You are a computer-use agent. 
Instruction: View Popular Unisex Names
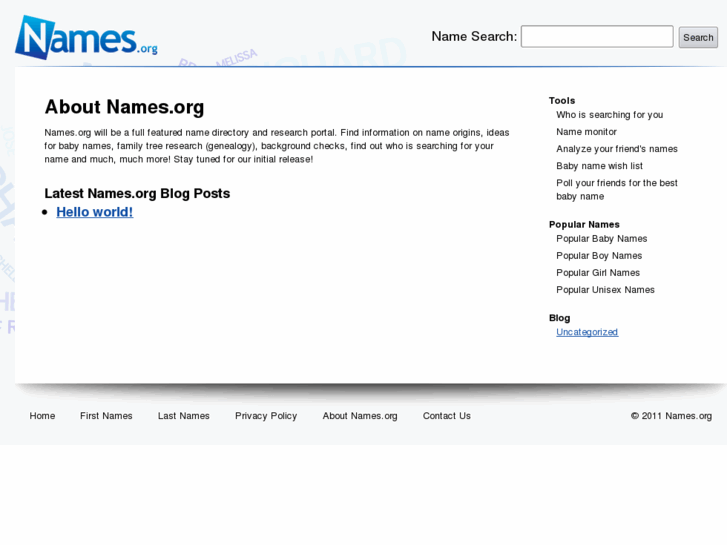[606, 290]
